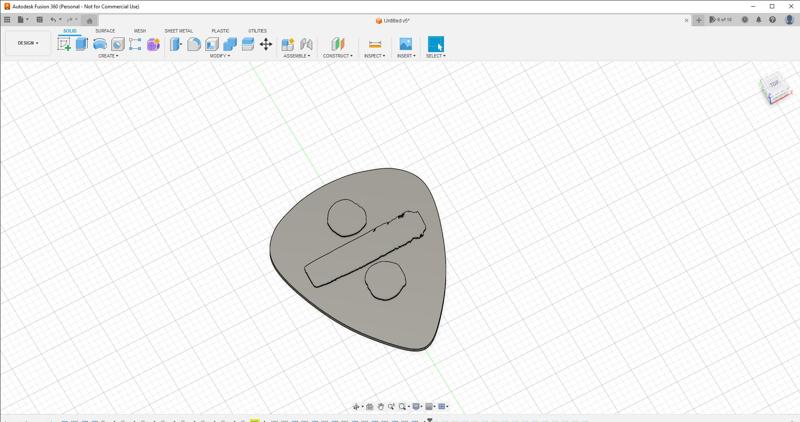The image size is (800, 422).
Task: Open the user profile avatar
Action: [x=790, y=20]
